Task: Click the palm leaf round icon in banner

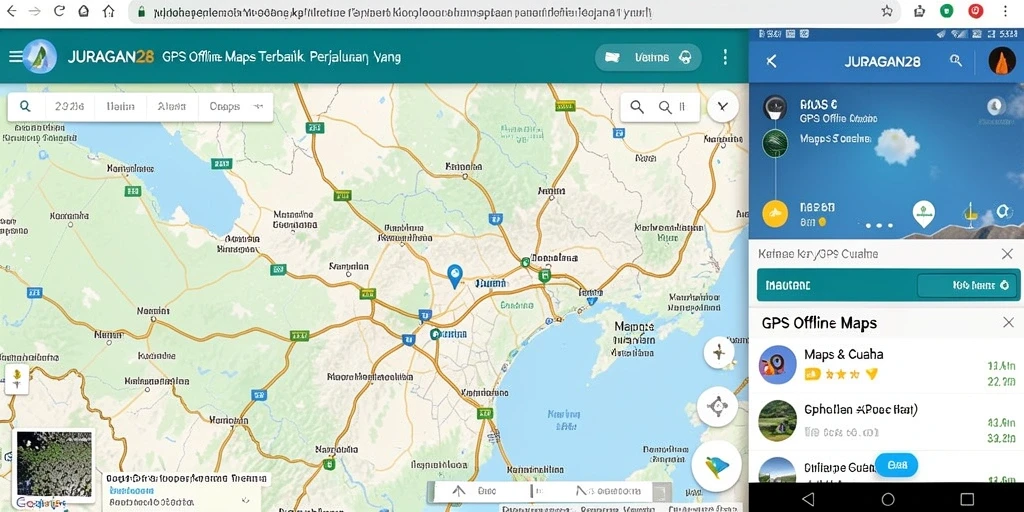Action: click(775, 143)
